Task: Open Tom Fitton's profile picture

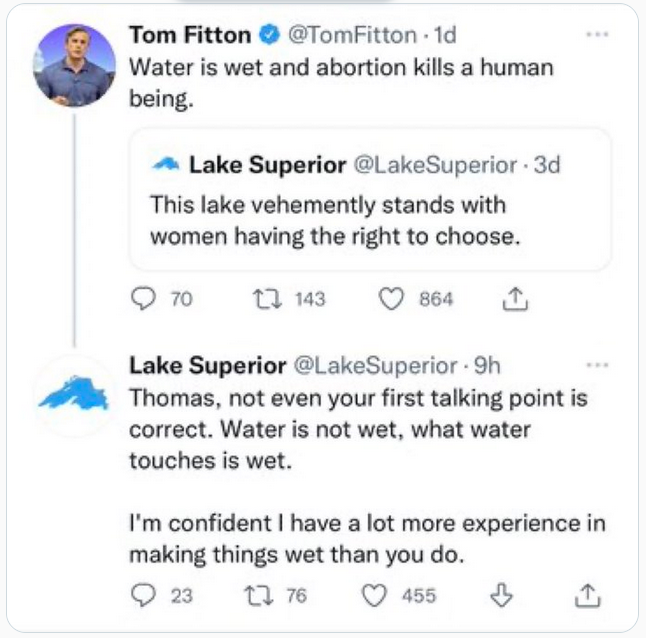Action: click(x=75, y=65)
